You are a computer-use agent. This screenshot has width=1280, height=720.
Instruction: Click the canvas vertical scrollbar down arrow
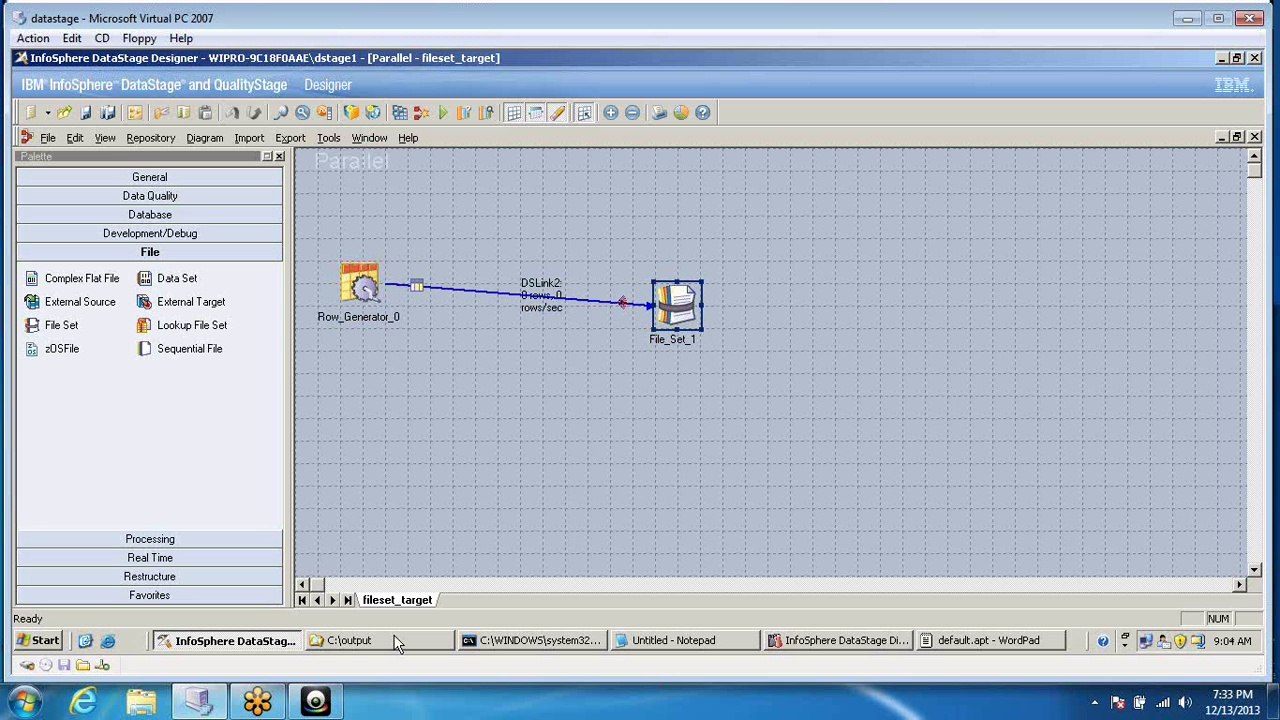(1254, 569)
